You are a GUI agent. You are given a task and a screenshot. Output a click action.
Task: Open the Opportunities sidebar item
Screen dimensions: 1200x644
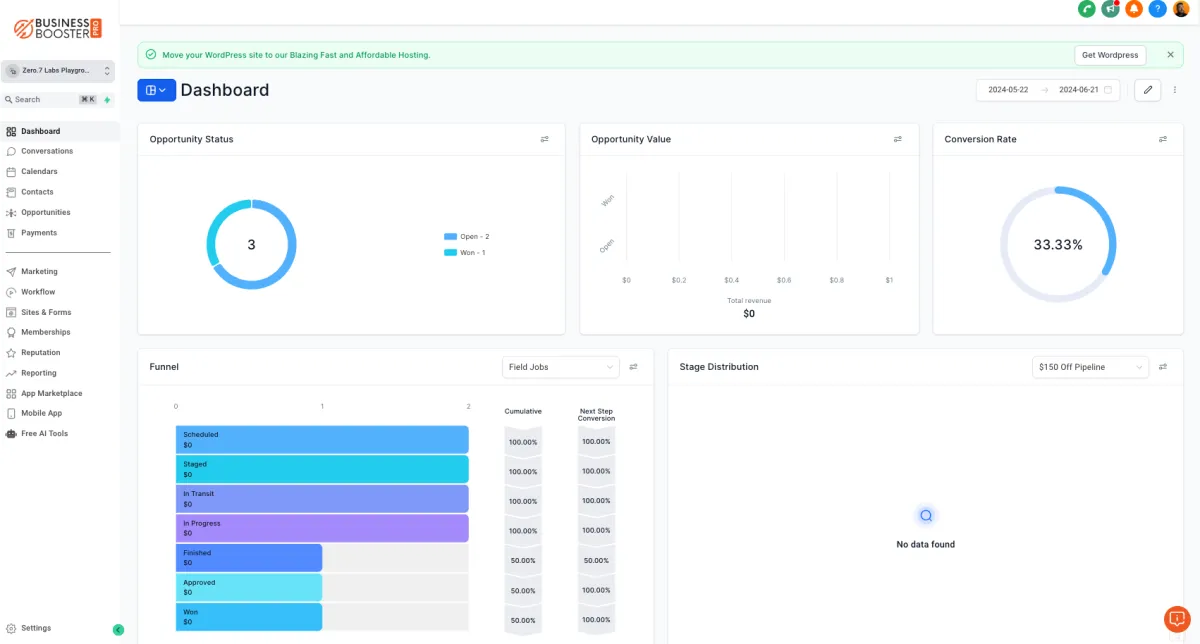(46, 212)
